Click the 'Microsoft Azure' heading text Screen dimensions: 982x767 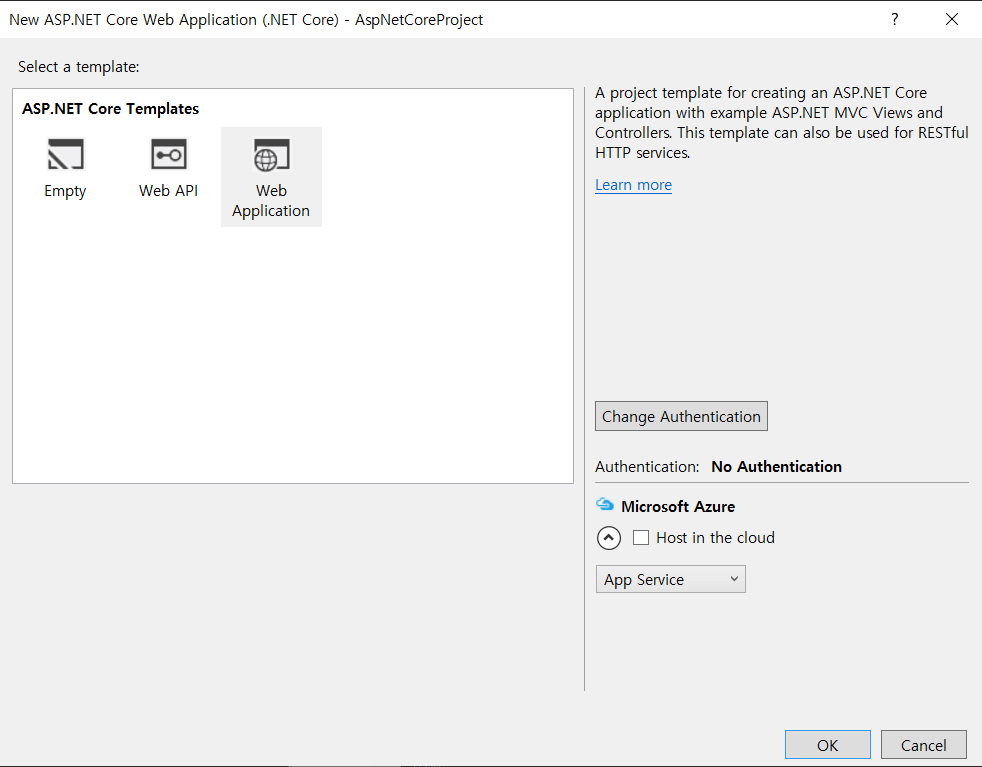point(678,506)
